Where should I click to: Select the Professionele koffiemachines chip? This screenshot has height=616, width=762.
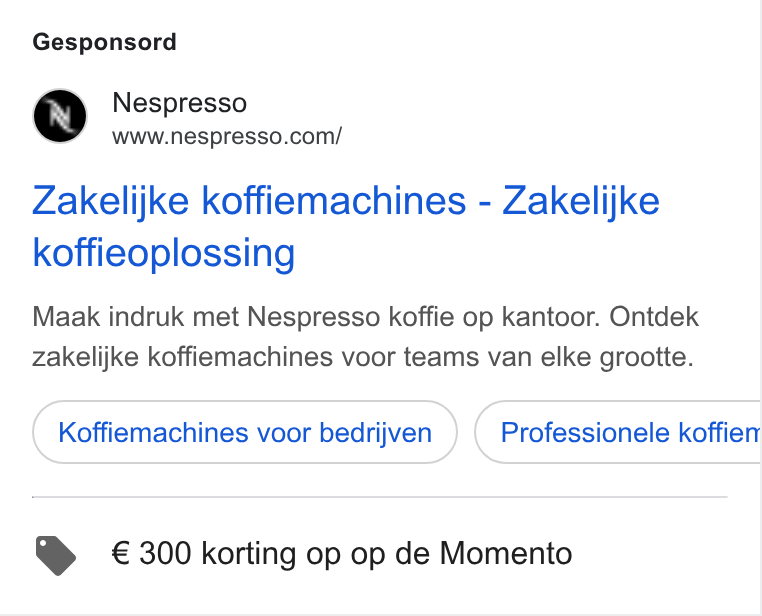click(618, 432)
